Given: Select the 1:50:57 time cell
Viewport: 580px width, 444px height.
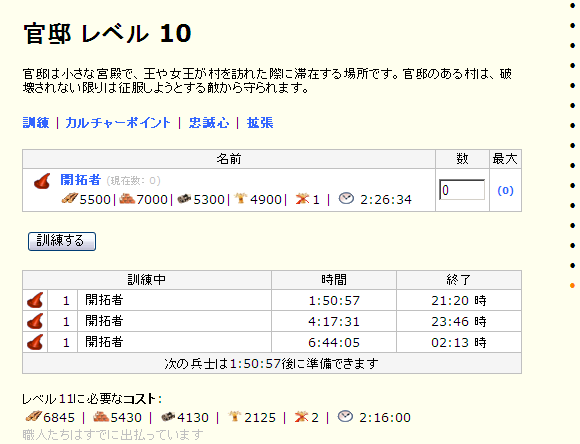Looking at the screenshot, I should [x=334, y=300].
